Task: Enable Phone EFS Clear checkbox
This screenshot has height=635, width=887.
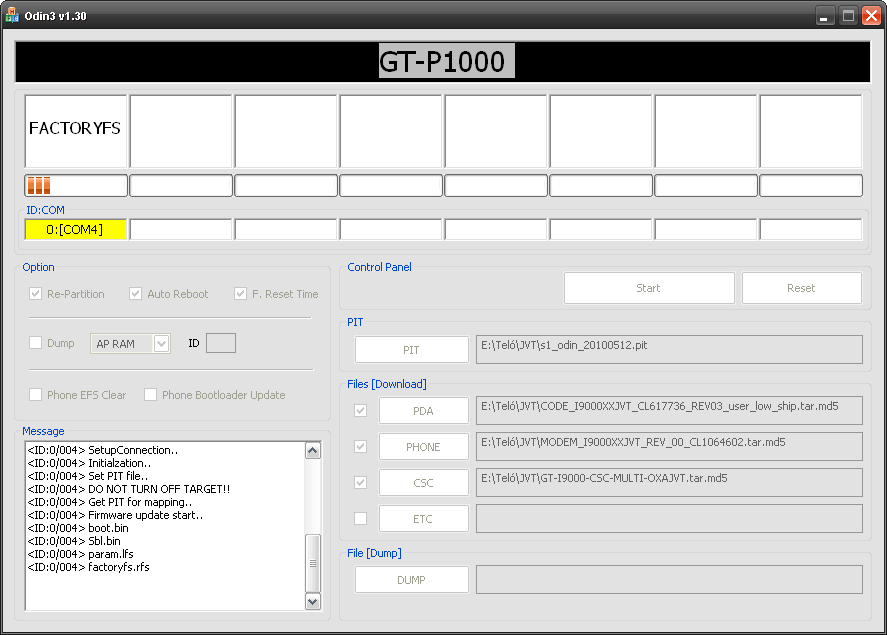Action: pyautogui.click(x=36, y=395)
